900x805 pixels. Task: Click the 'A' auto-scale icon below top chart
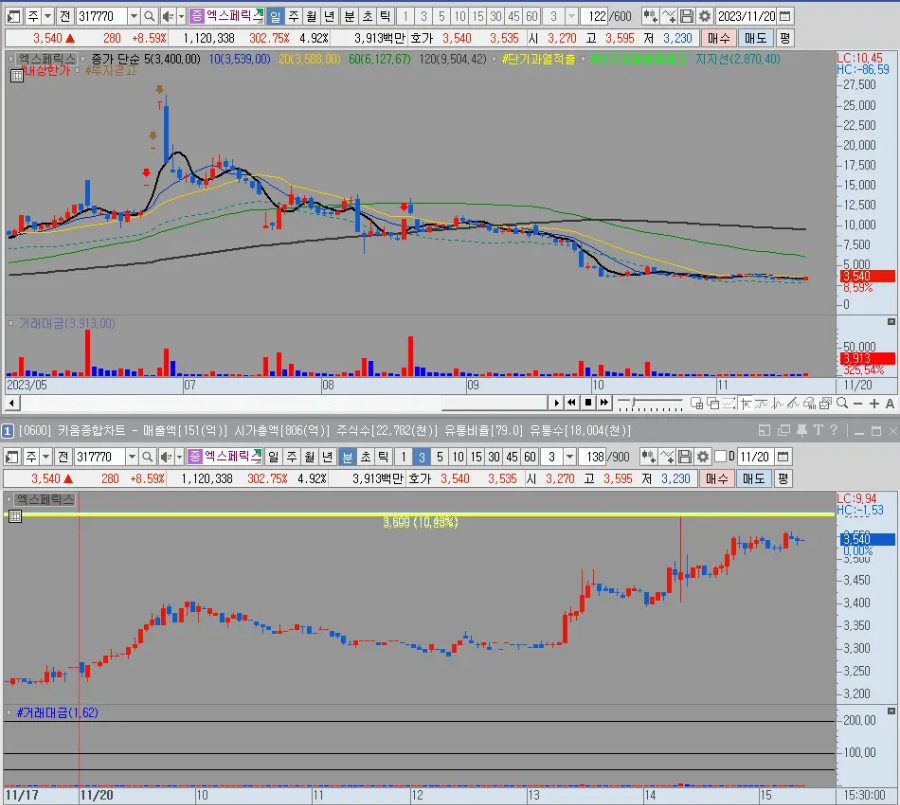[x=890, y=404]
